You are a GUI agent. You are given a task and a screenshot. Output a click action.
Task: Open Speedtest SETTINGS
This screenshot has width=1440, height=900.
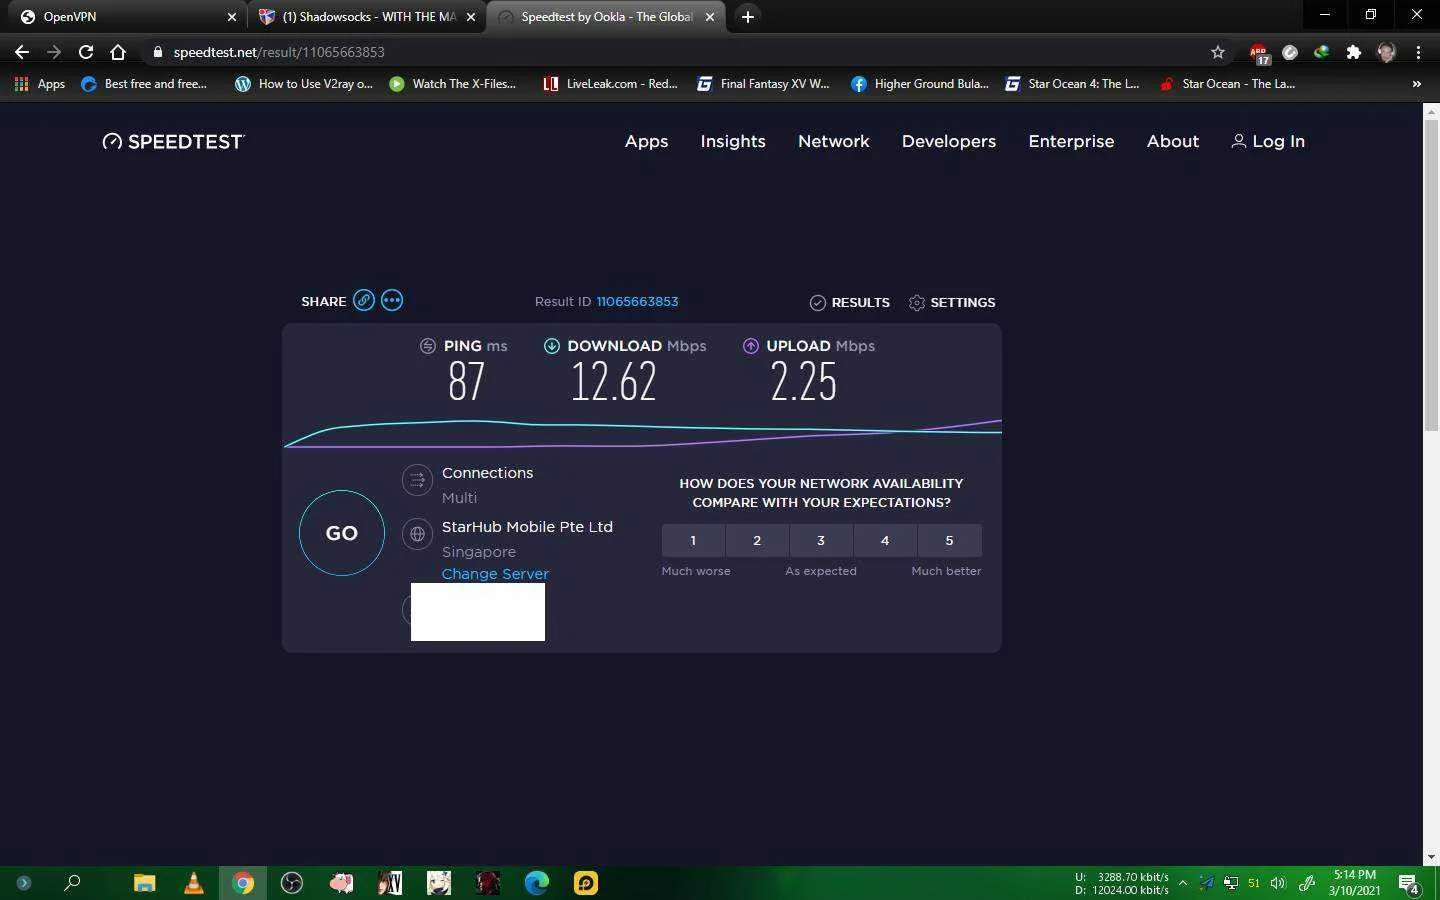tap(952, 302)
